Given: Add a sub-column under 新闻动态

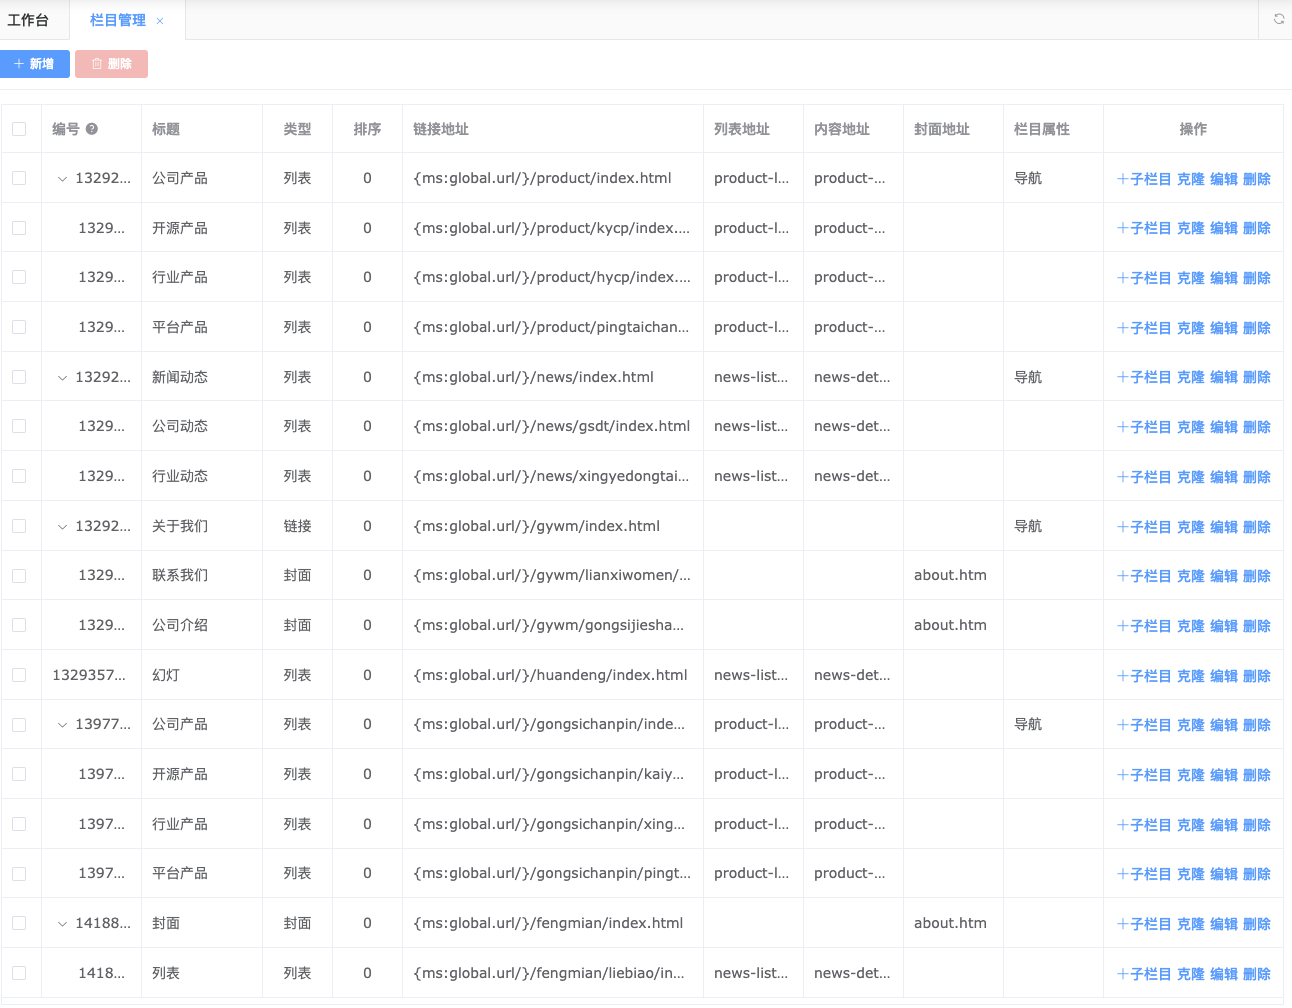Looking at the screenshot, I should click(x=1144, y=377).
